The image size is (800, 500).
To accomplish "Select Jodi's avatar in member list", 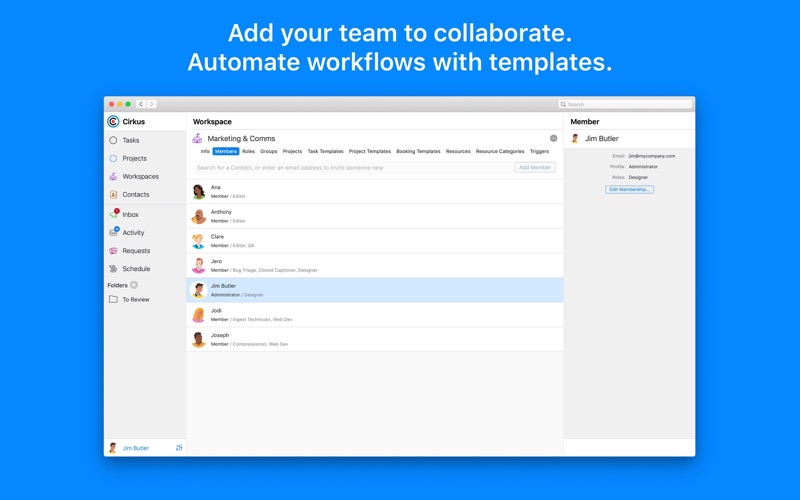I will point(198,315).
